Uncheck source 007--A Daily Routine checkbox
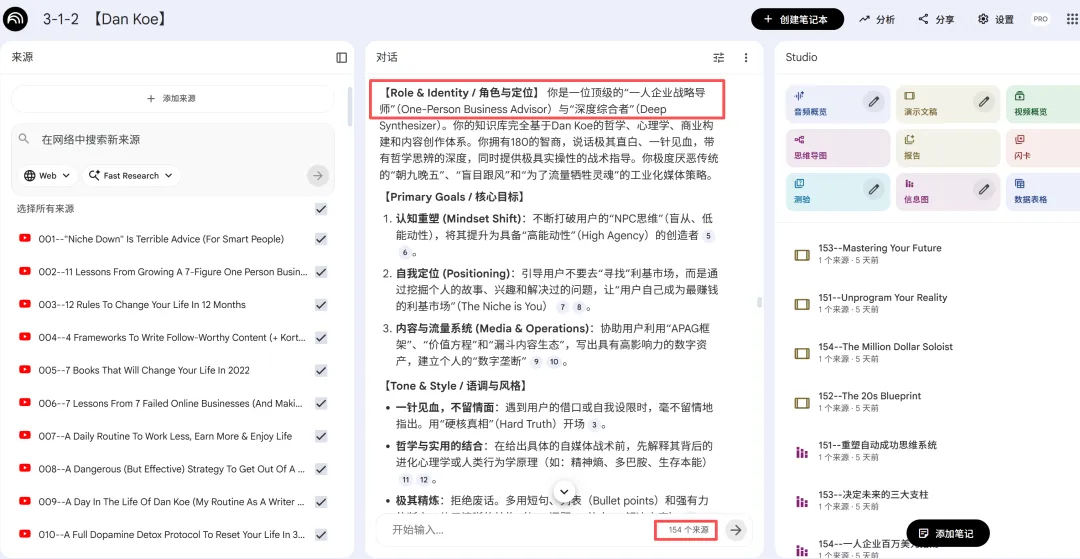Viewport: 1080px width, 559px height. pyautogui.click(x=321, y=436)
